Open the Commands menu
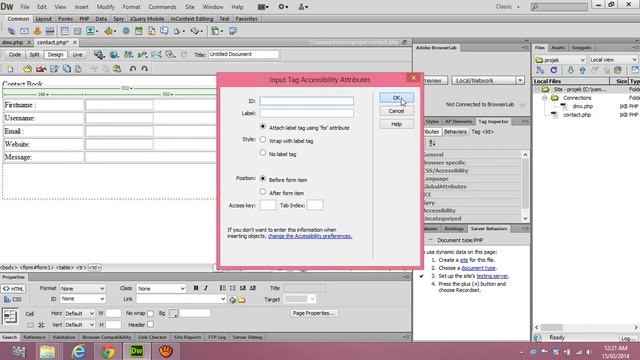This screenshot has width=640, height=360. coord(162,7)
